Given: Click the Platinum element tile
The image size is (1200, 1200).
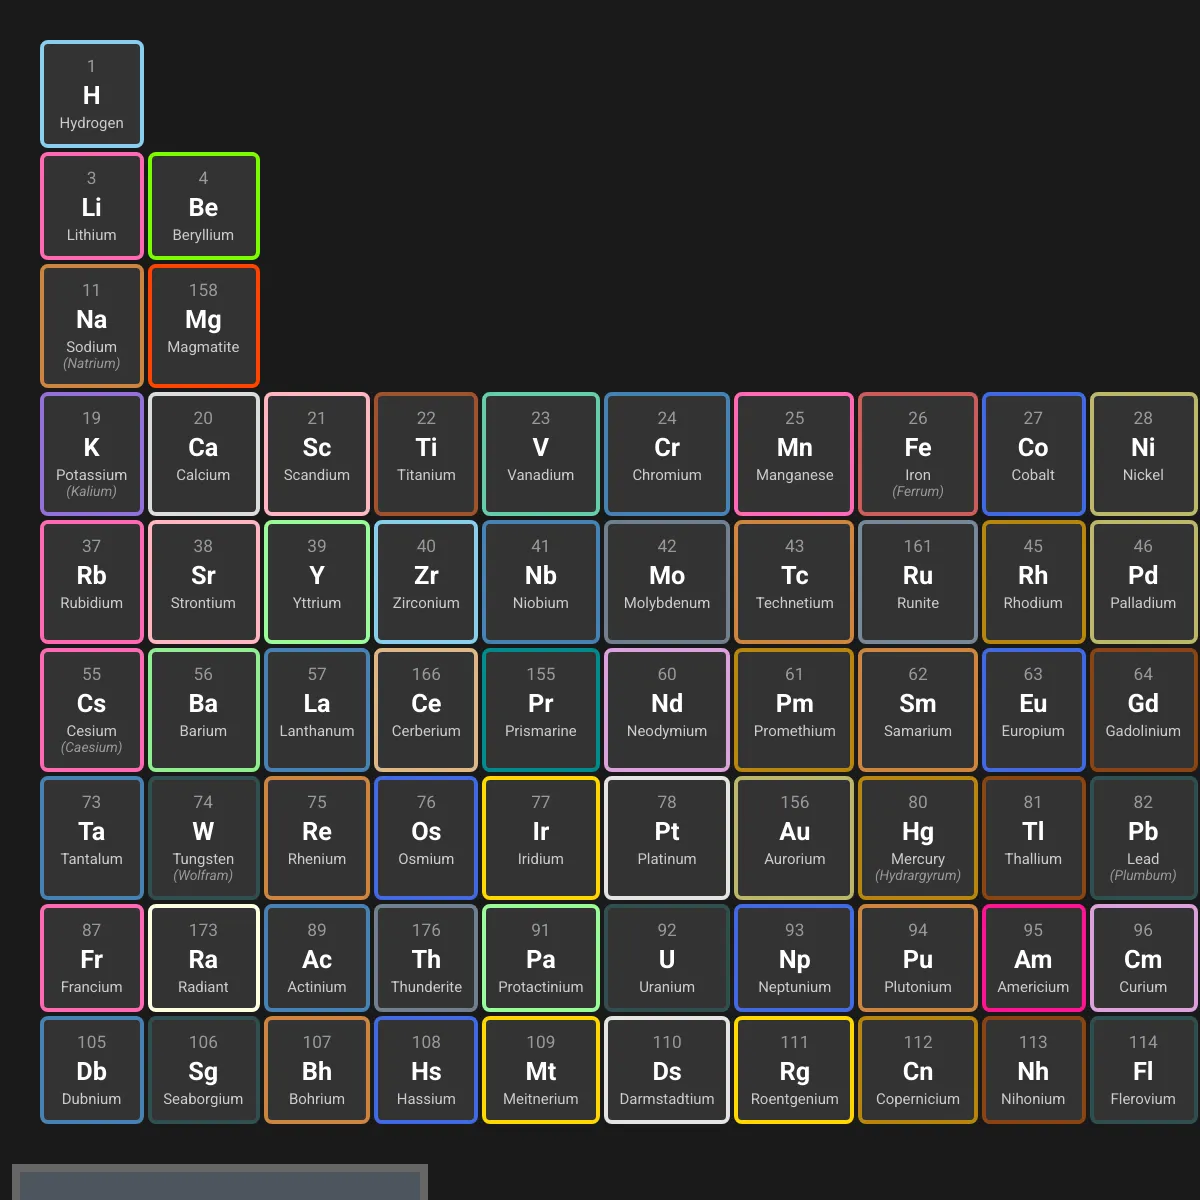Looking at the screenshot, I should point(667,838).
